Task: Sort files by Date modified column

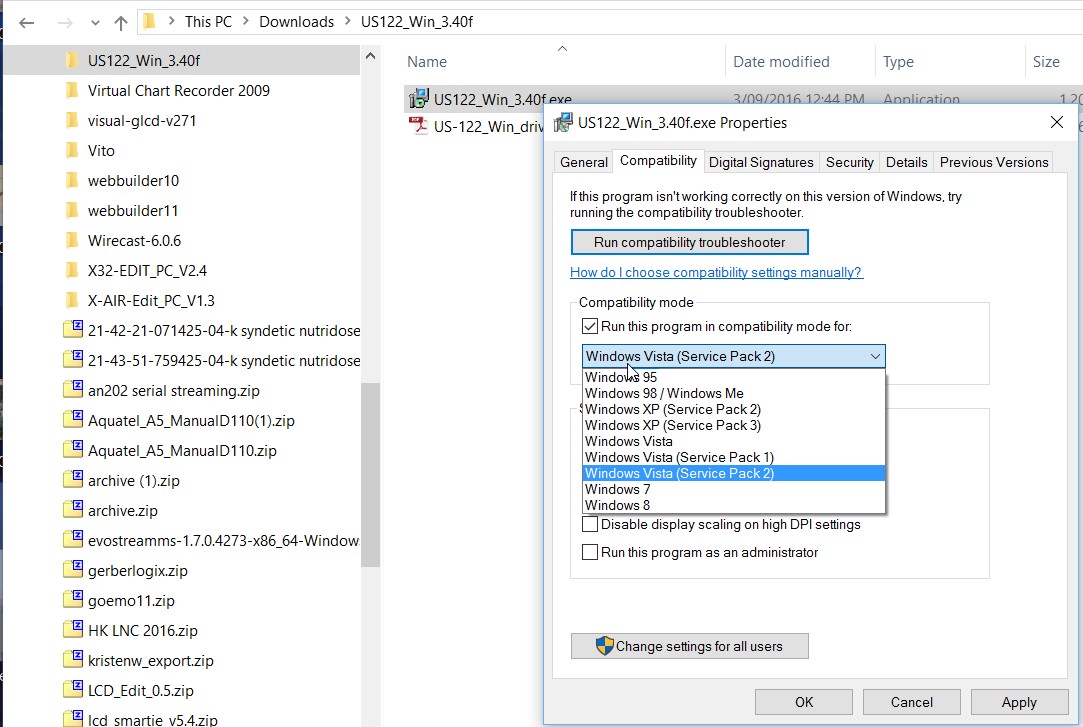Action: [x=781, y=61]
